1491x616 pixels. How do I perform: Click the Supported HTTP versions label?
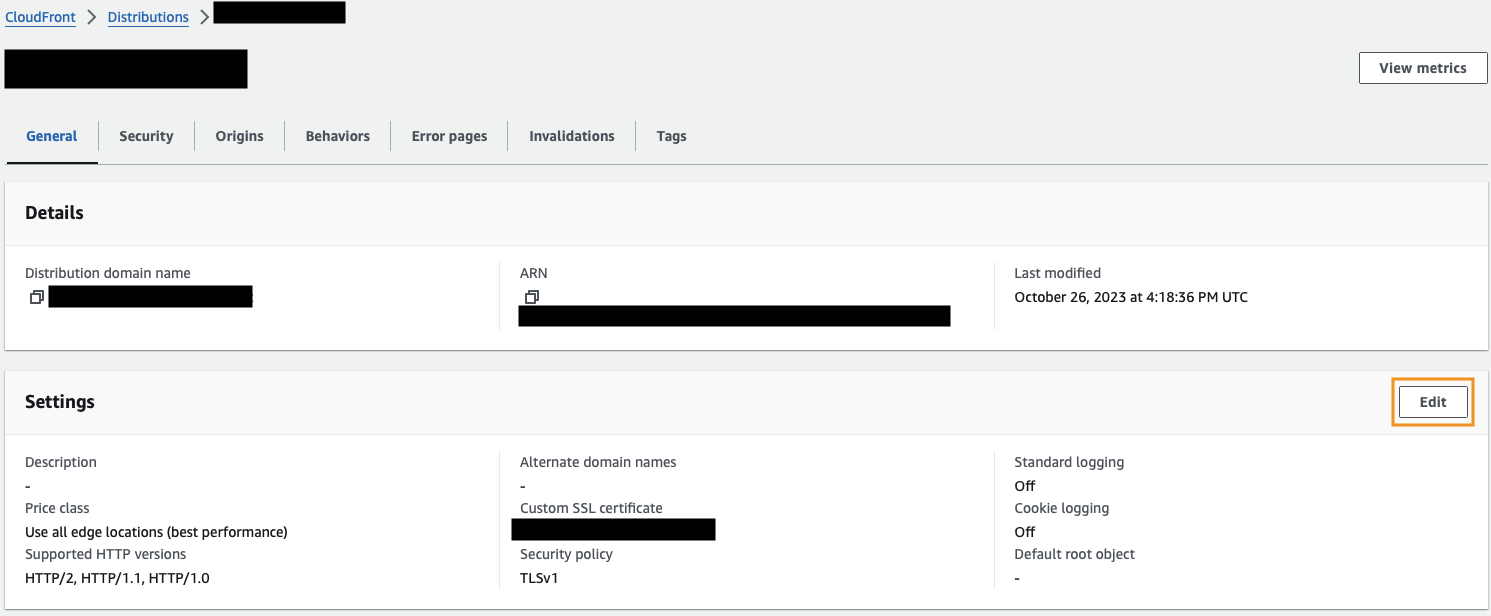click(x=105, y=554)
